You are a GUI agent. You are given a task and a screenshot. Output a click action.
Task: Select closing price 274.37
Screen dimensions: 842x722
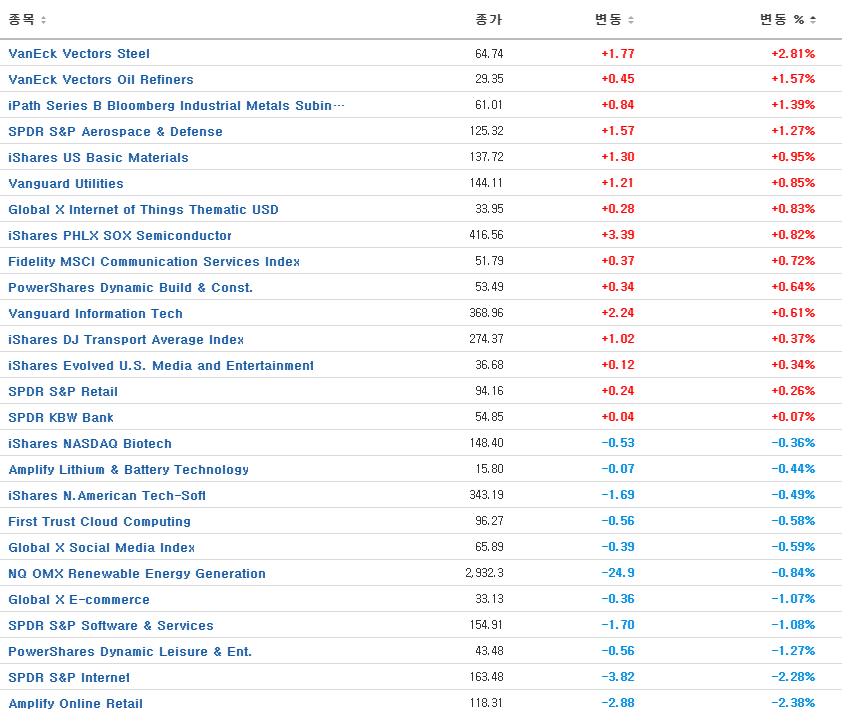coord(487,340)
